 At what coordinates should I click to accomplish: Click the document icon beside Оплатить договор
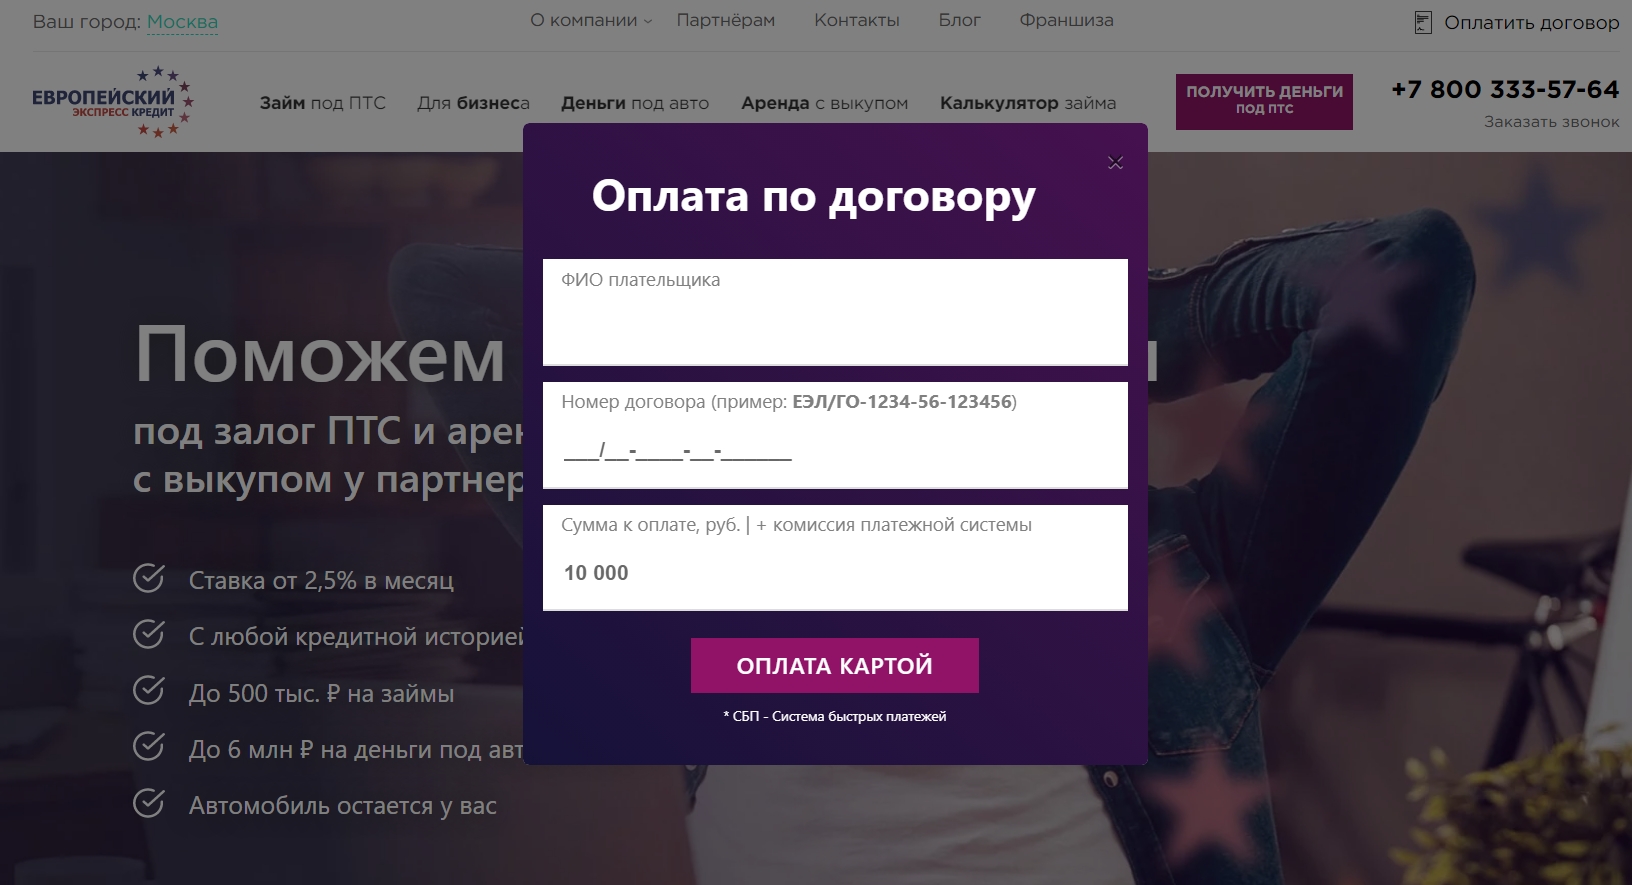(x=1423, y=22)
